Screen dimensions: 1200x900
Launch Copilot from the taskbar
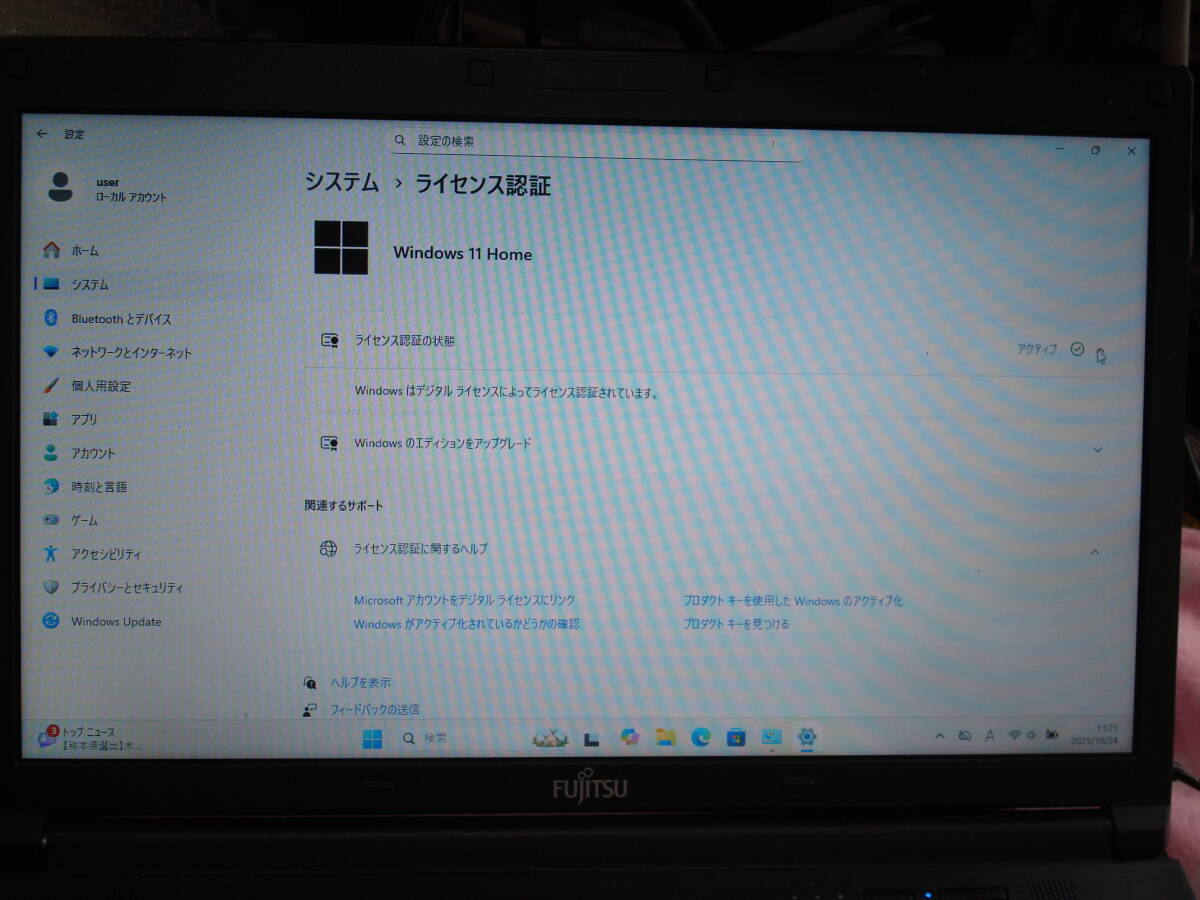pos(629,738)
